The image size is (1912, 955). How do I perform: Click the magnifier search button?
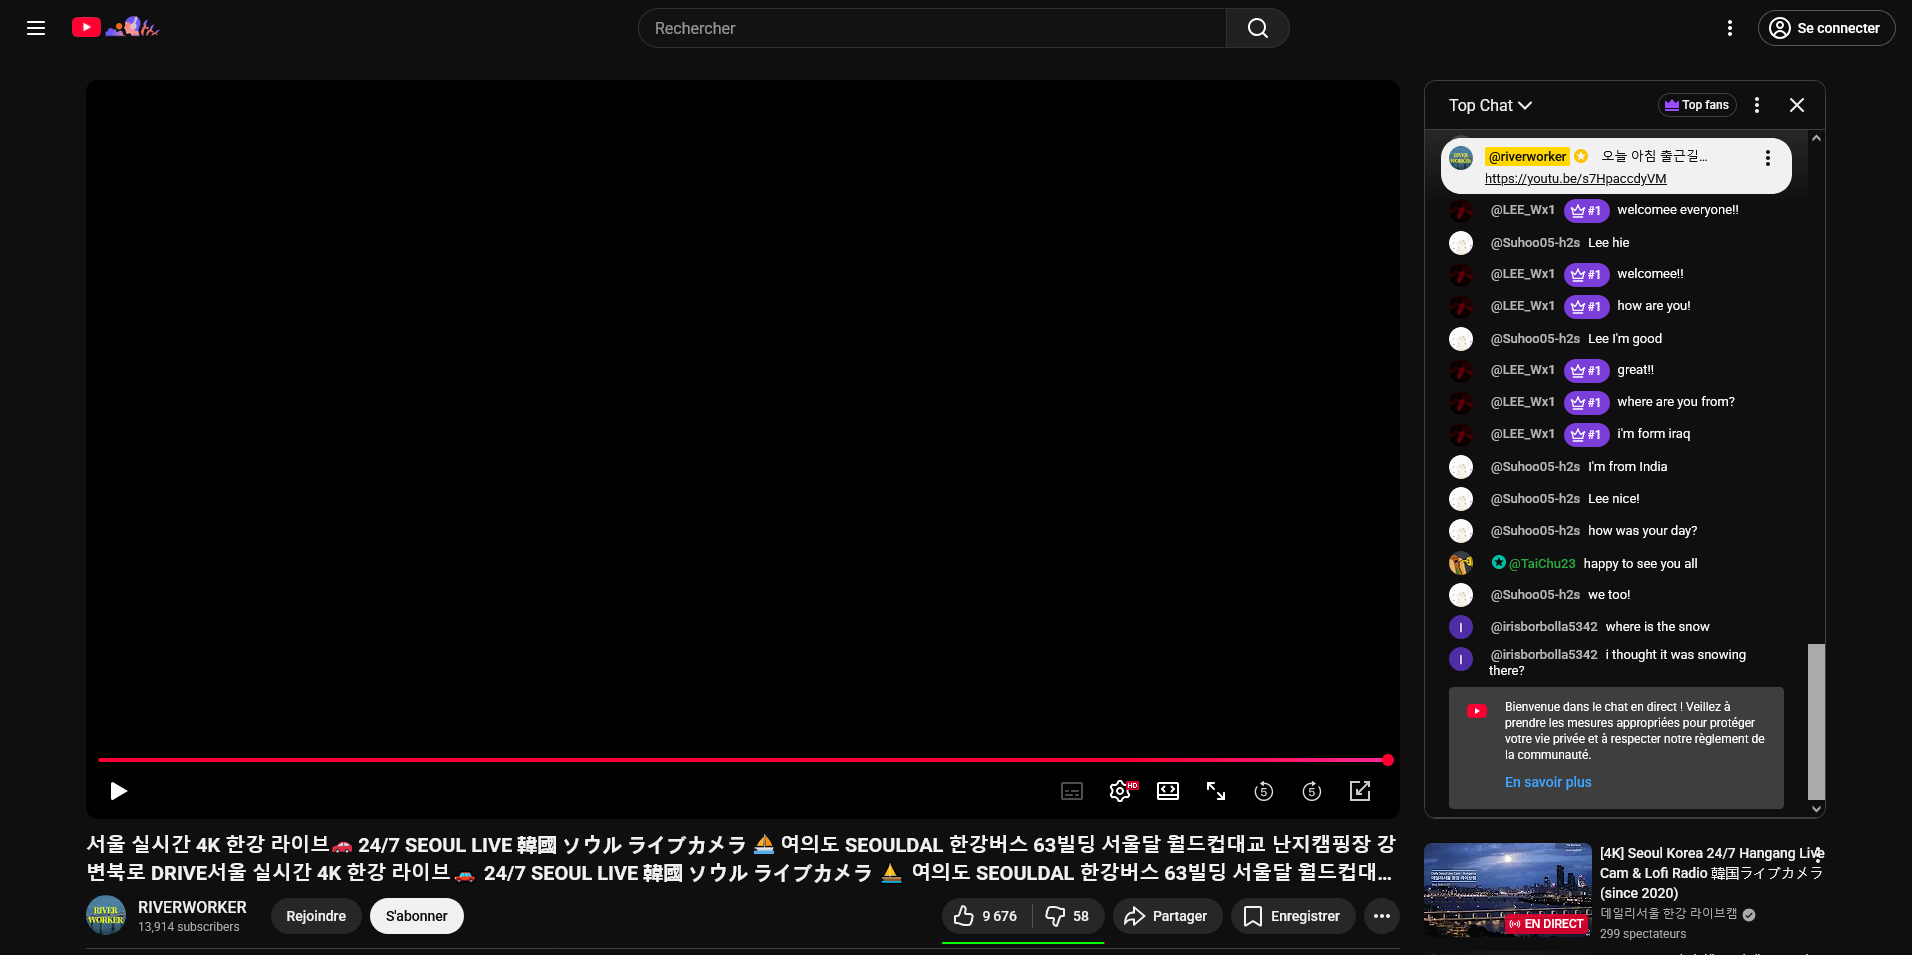point(1257,28)
